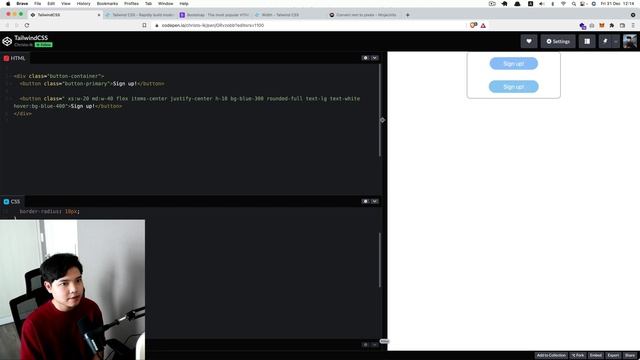
Task: Click the Embed button in footer
Action: pyautogui.click(x=596, y=356)
